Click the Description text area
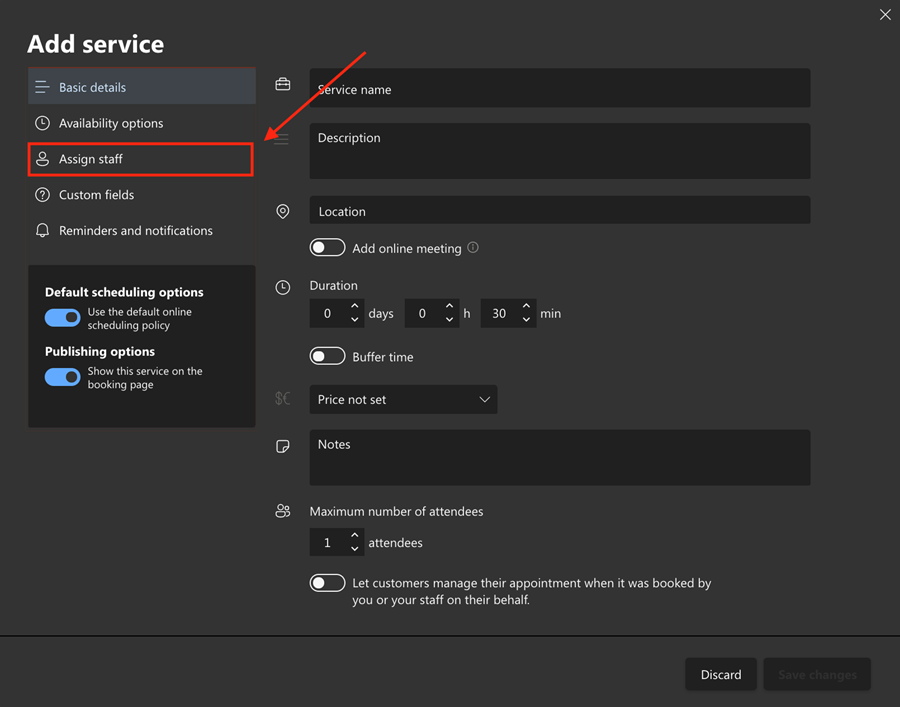Viewport: 900px width, 707px height. tap(560, 151)
